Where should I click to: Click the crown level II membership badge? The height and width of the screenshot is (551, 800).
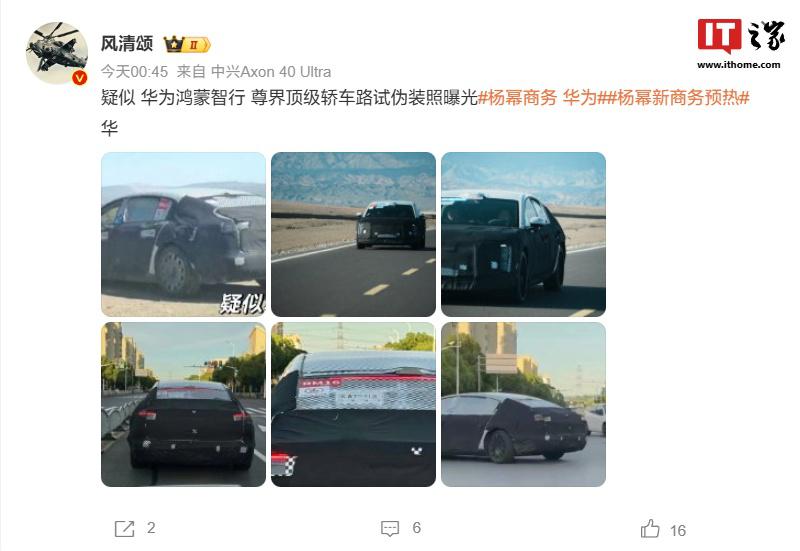click(x=187, y=44)
